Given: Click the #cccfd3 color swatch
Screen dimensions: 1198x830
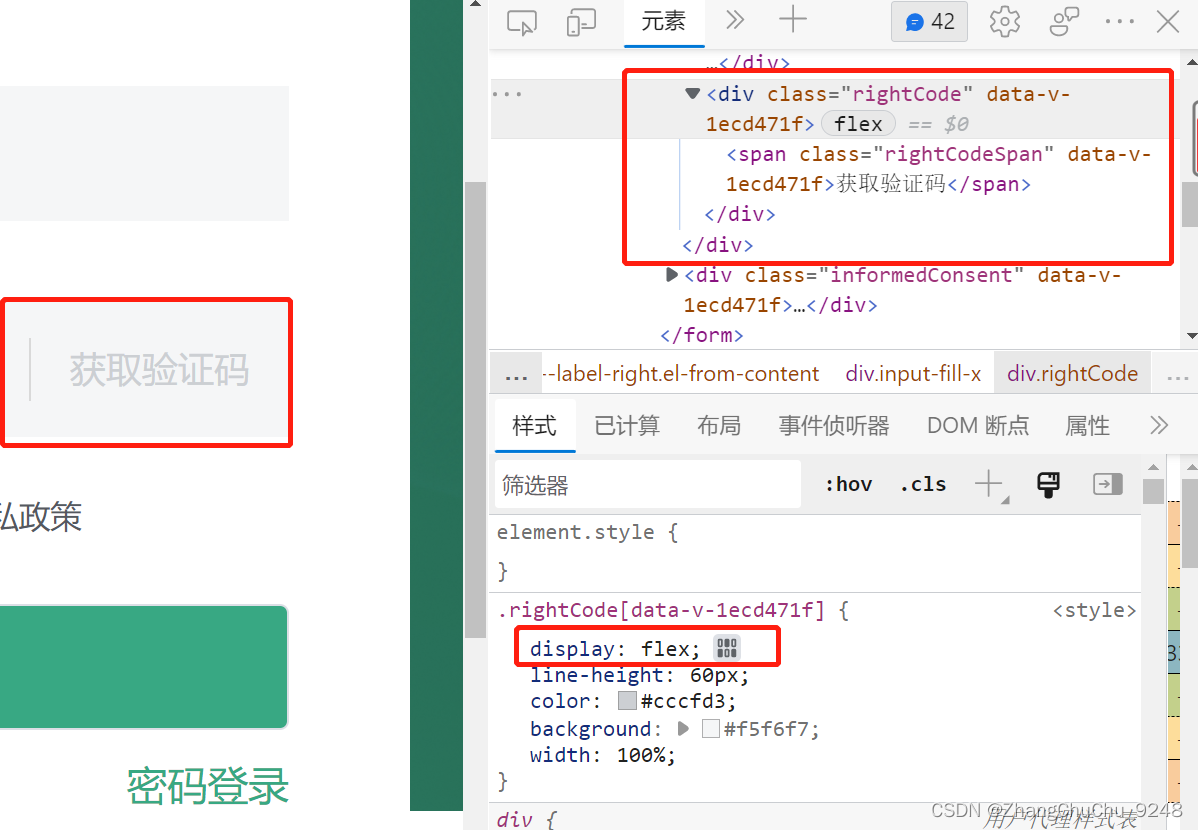Looking at the screenshot, I should click(x=628, y=701).
